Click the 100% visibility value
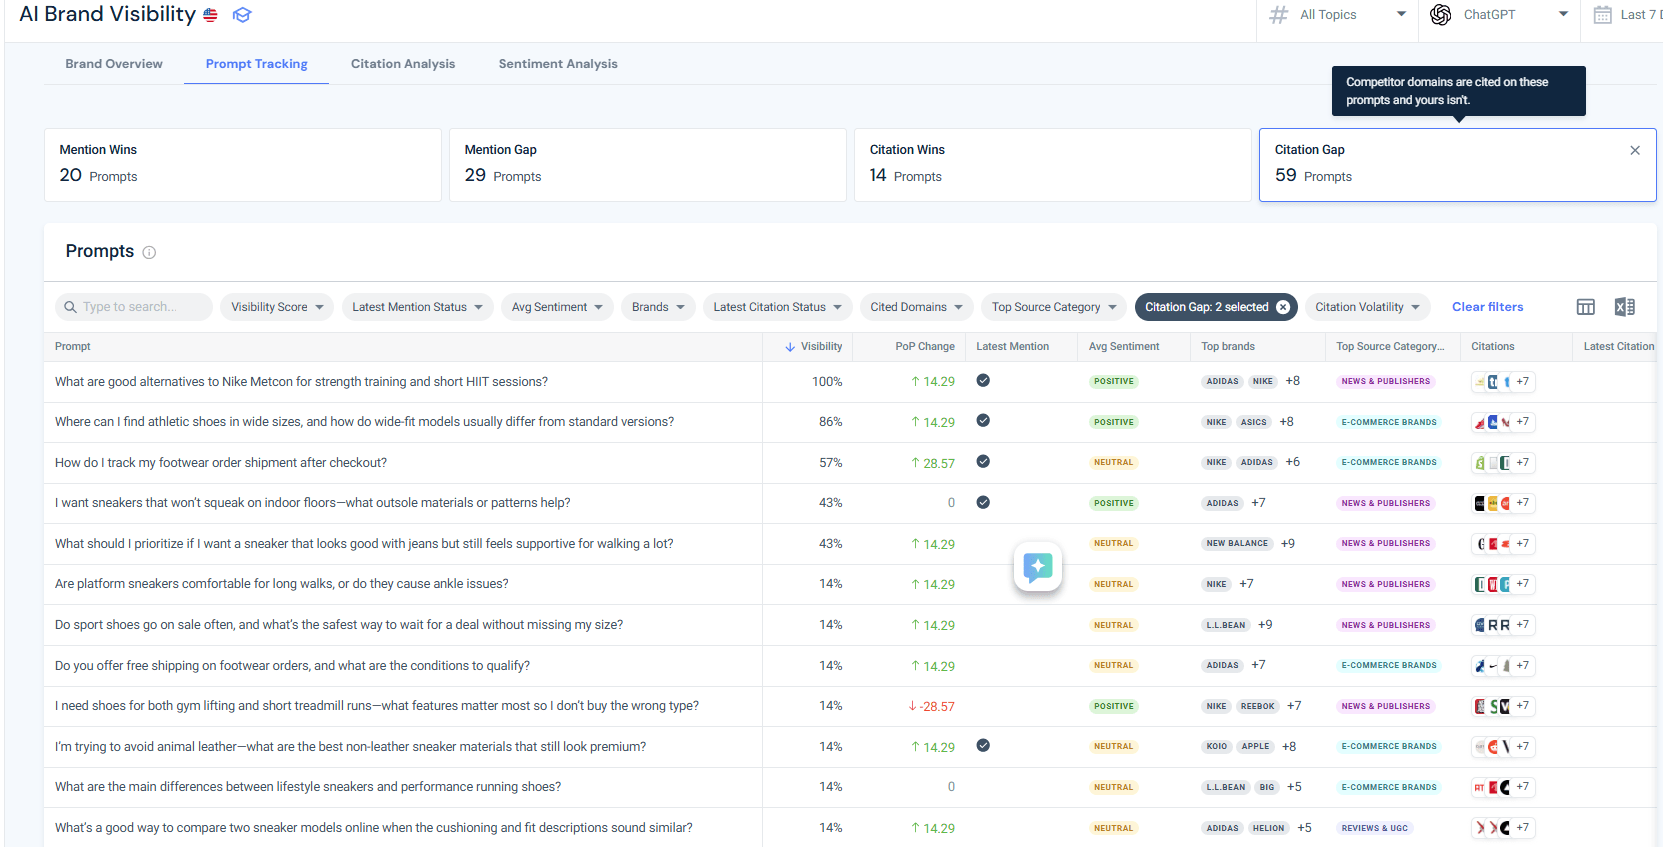This screenshot has height=847, width=1663. (827, 382)
